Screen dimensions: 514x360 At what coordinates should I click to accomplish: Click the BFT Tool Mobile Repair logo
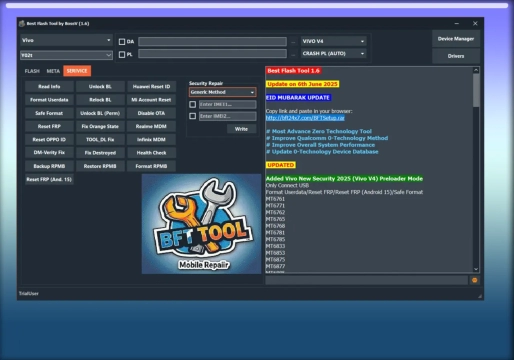(x=201, y=224)
